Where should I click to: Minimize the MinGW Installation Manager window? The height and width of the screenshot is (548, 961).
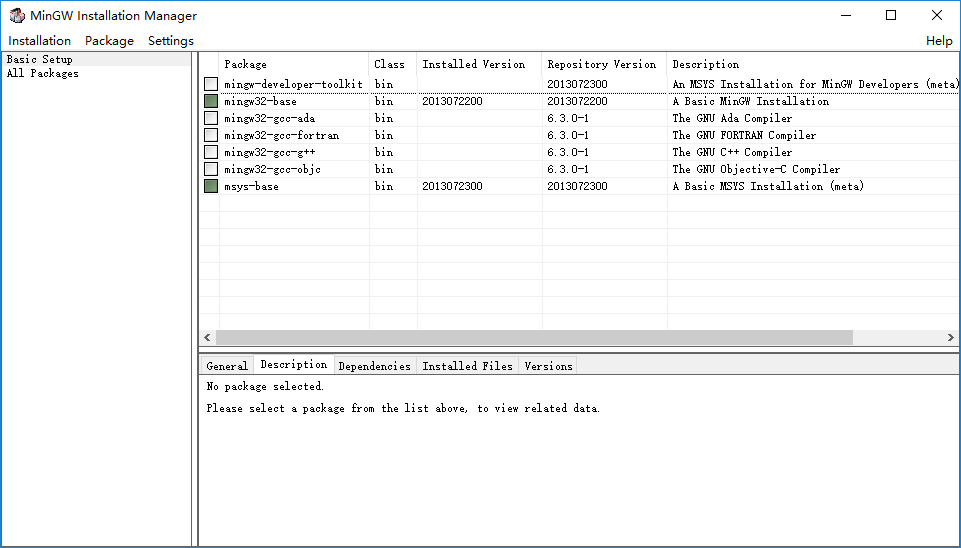[846, 15]
